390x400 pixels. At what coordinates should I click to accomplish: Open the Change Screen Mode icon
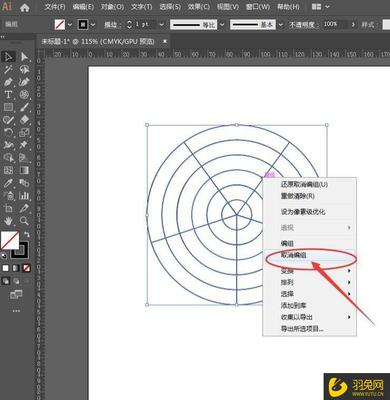(x=16, y=295)
